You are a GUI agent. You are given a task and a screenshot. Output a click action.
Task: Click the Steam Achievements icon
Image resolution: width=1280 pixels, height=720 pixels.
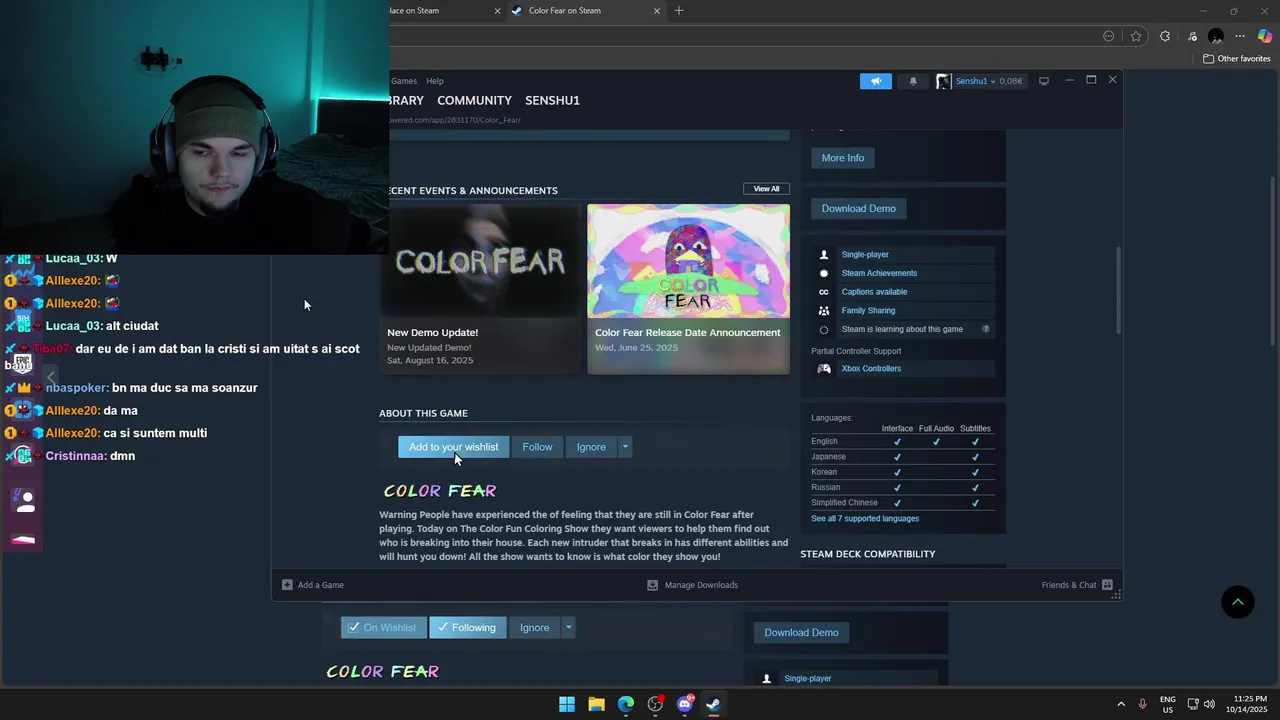[824, 273]
